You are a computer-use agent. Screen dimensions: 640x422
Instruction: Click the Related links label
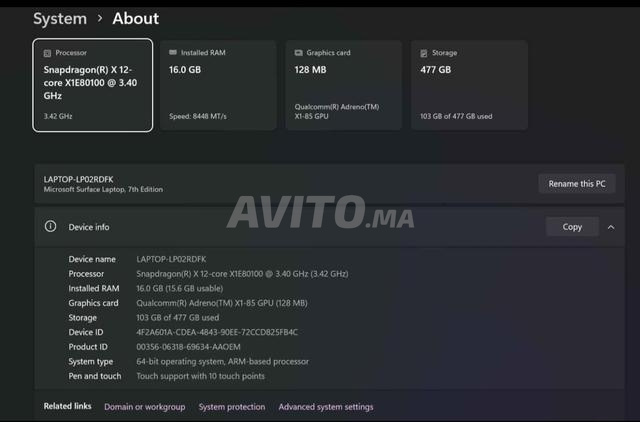point(67,406)
